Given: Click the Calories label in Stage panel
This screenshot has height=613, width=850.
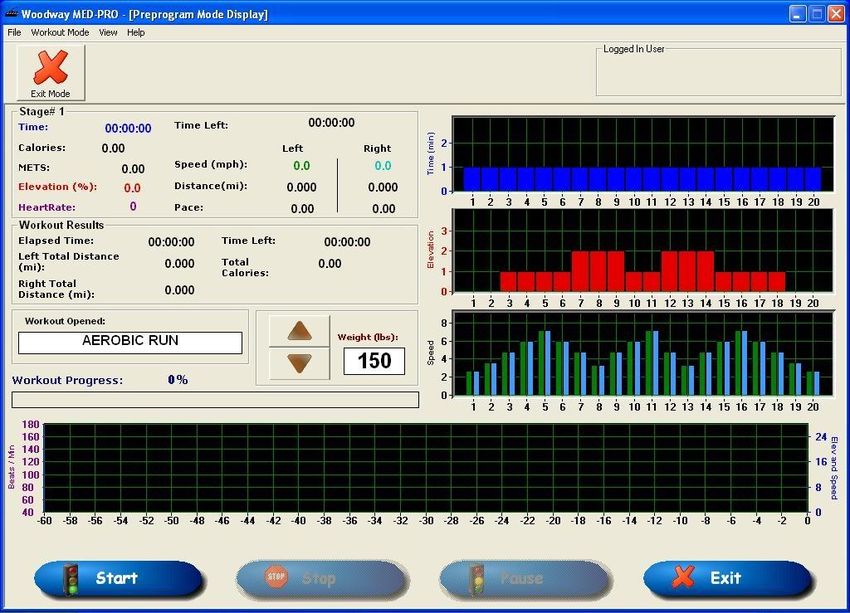Looking at the screenshot, I should coord(42,148).
